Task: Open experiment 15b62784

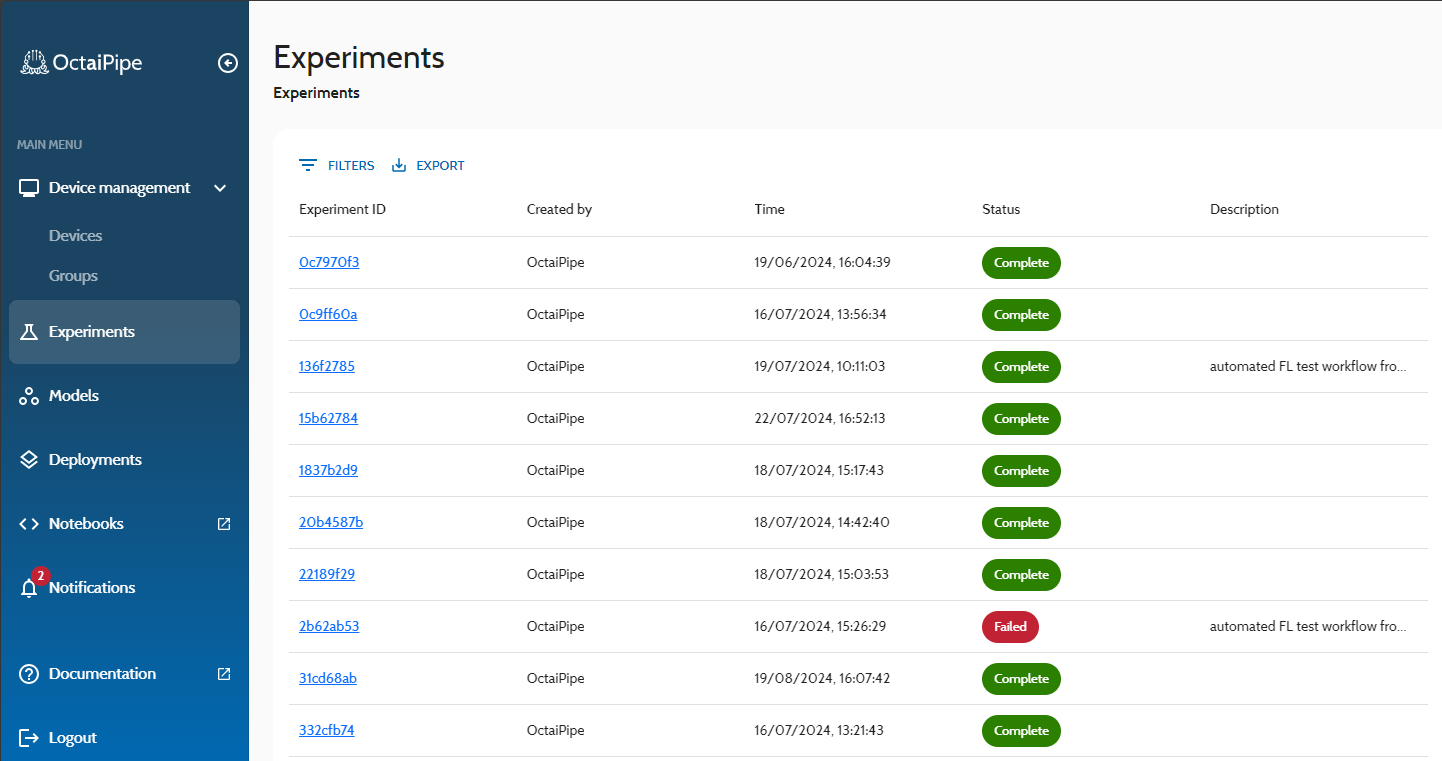Action: tap(328, 419)
